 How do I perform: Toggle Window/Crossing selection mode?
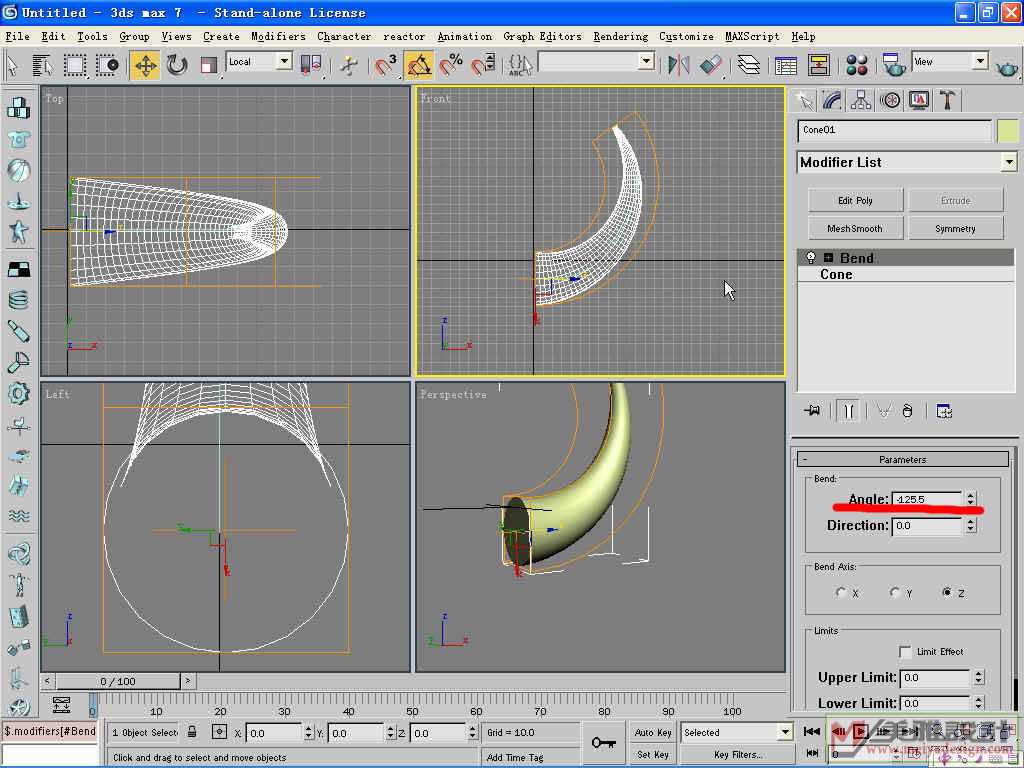[x=107, y=65]
